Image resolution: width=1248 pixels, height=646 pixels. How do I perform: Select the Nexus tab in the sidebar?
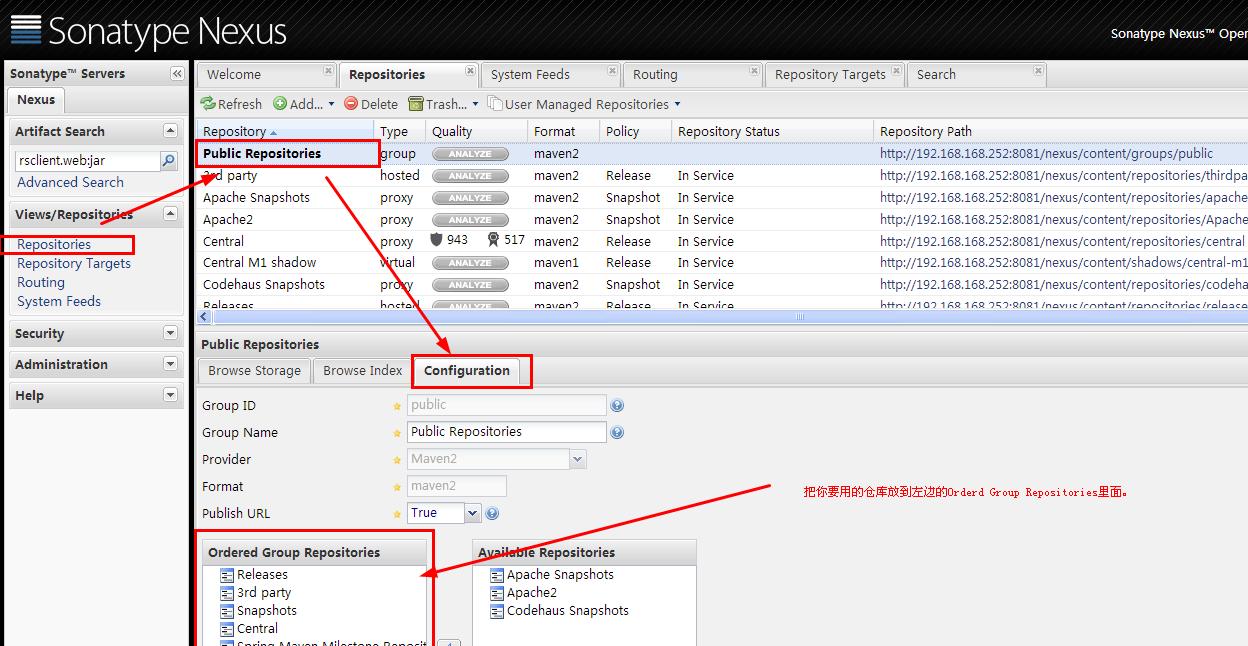36,100
